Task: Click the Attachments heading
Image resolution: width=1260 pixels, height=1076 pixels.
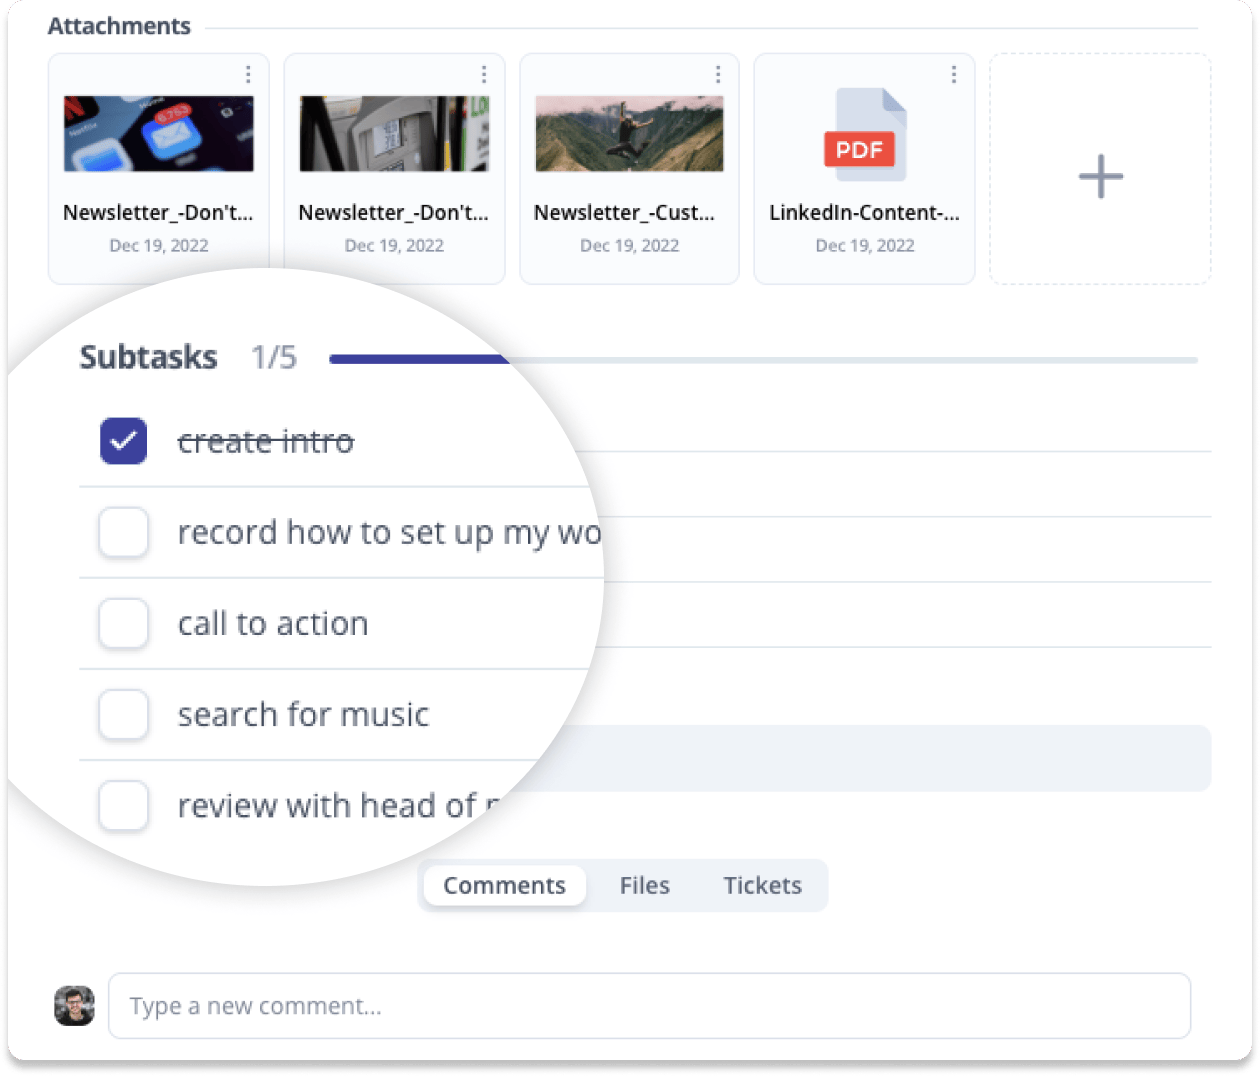Action: coord(119,26)
